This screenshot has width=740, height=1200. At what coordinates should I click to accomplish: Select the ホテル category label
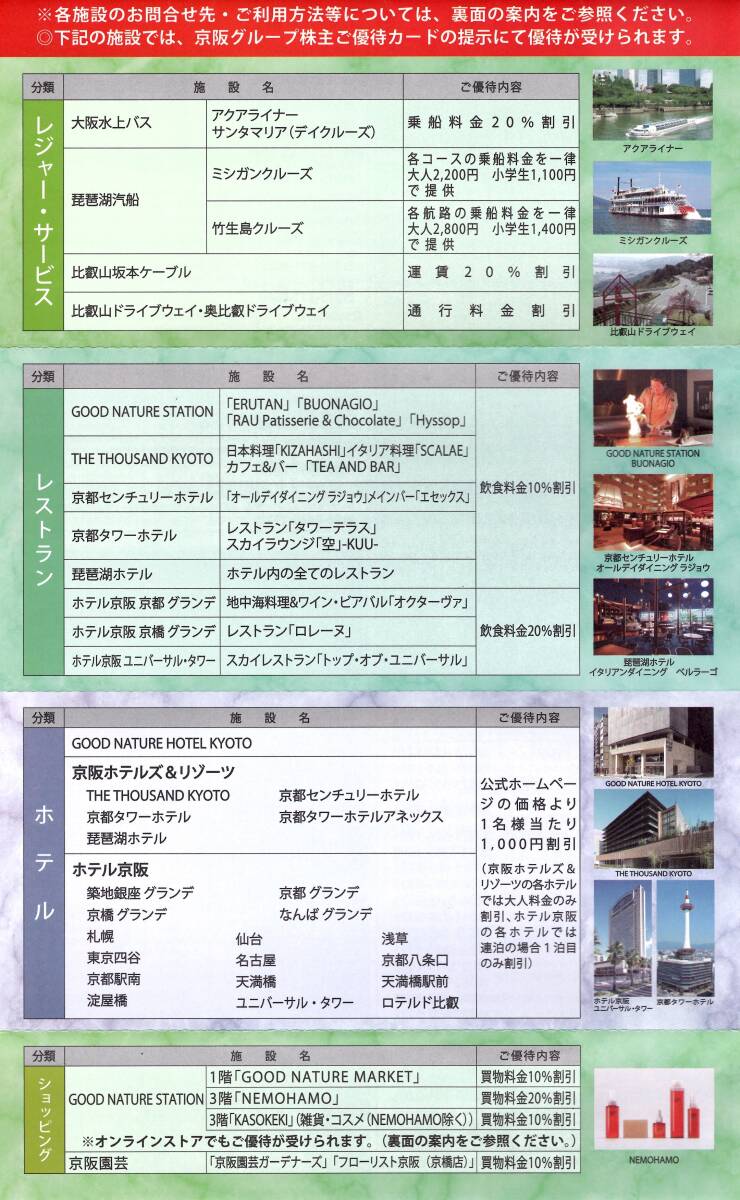[x=43, y=872]
